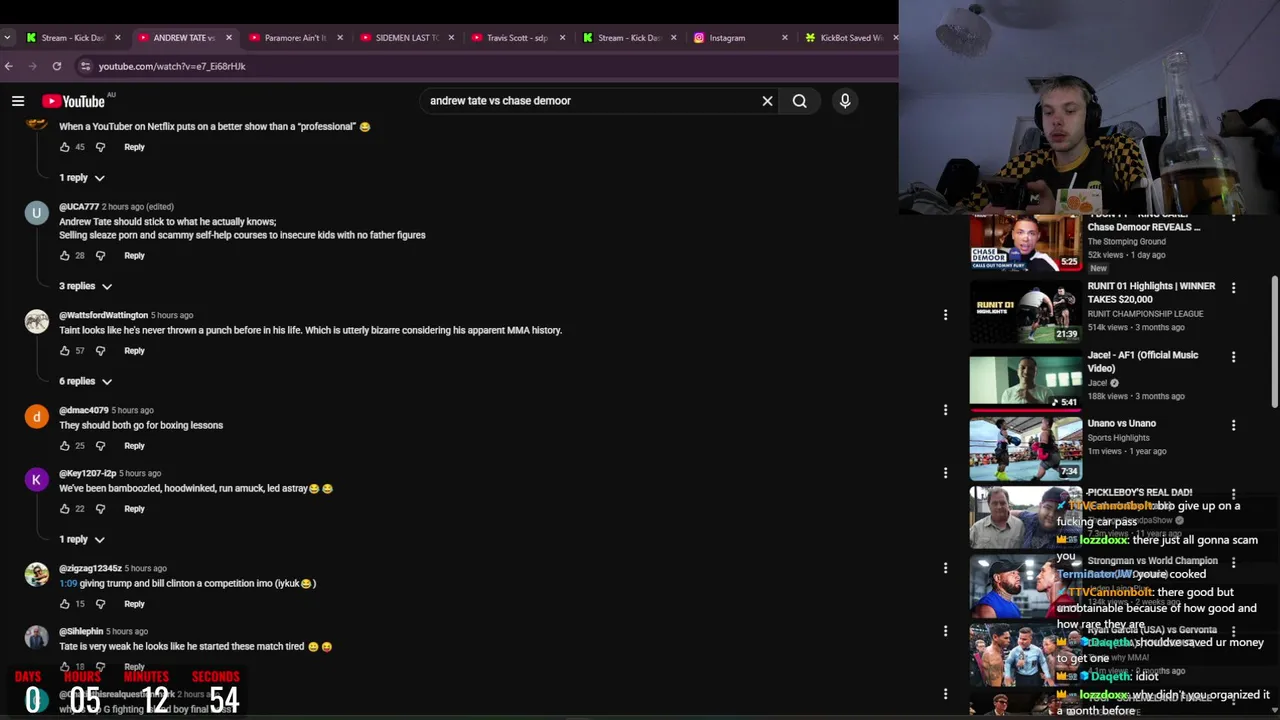The height and width of the screenshot is (720, 1280).
Task: Click the recommended videos sidebar scrollbar
Action: (x=1274, y=340)
